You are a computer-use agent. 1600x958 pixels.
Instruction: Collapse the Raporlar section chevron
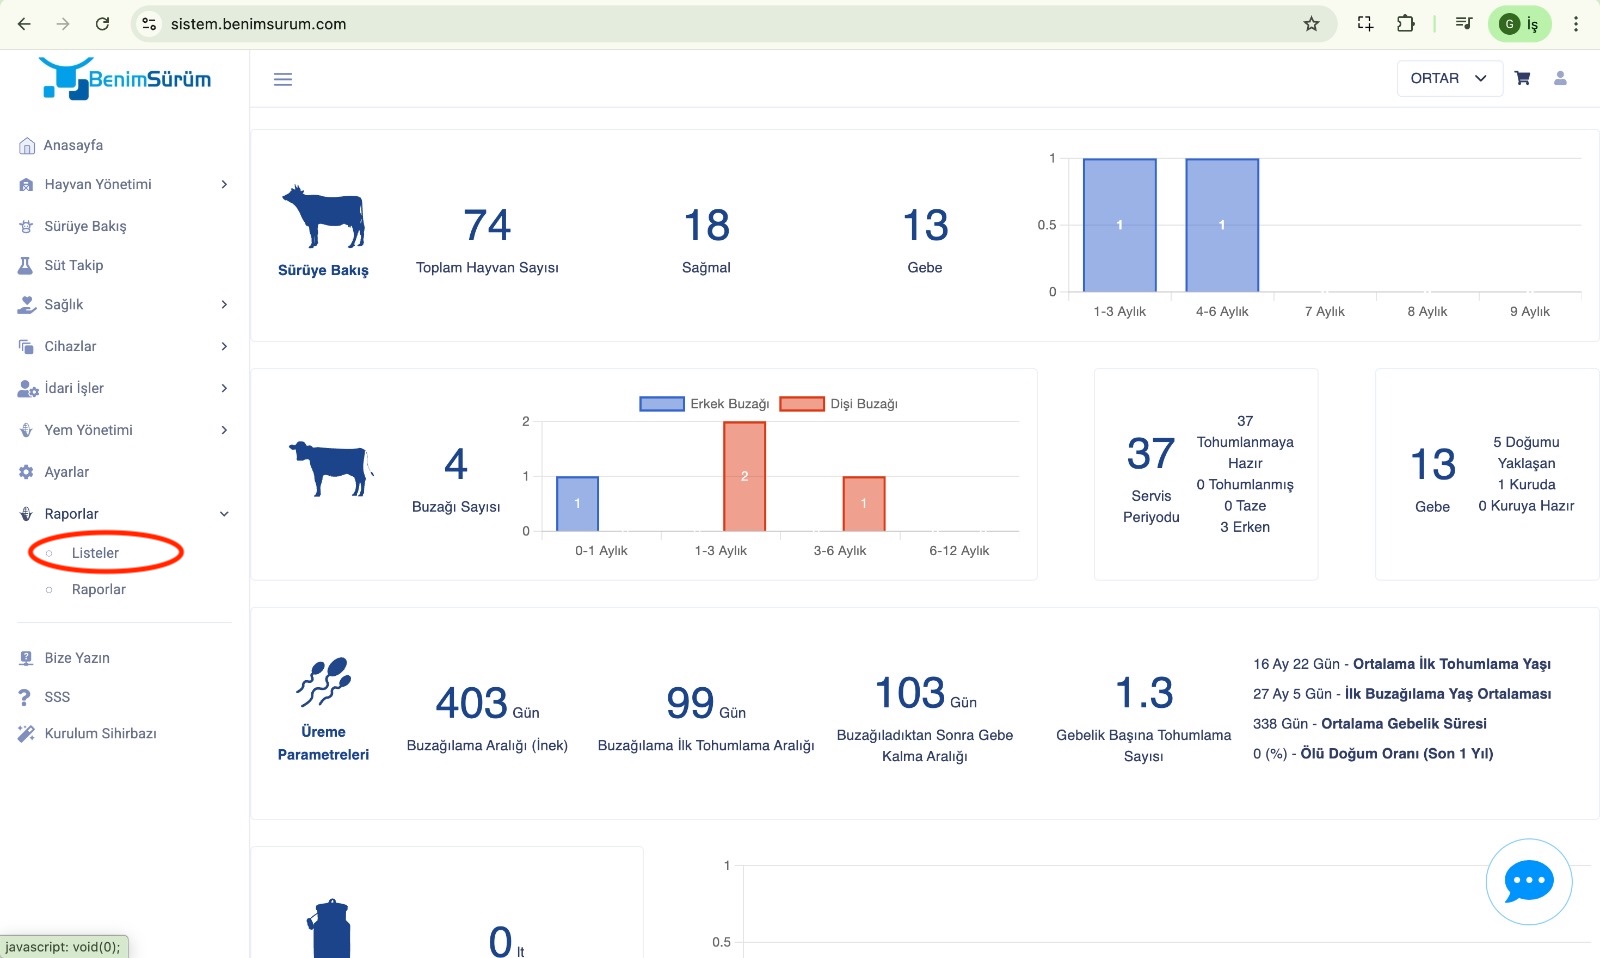click(x=224, y=514)
